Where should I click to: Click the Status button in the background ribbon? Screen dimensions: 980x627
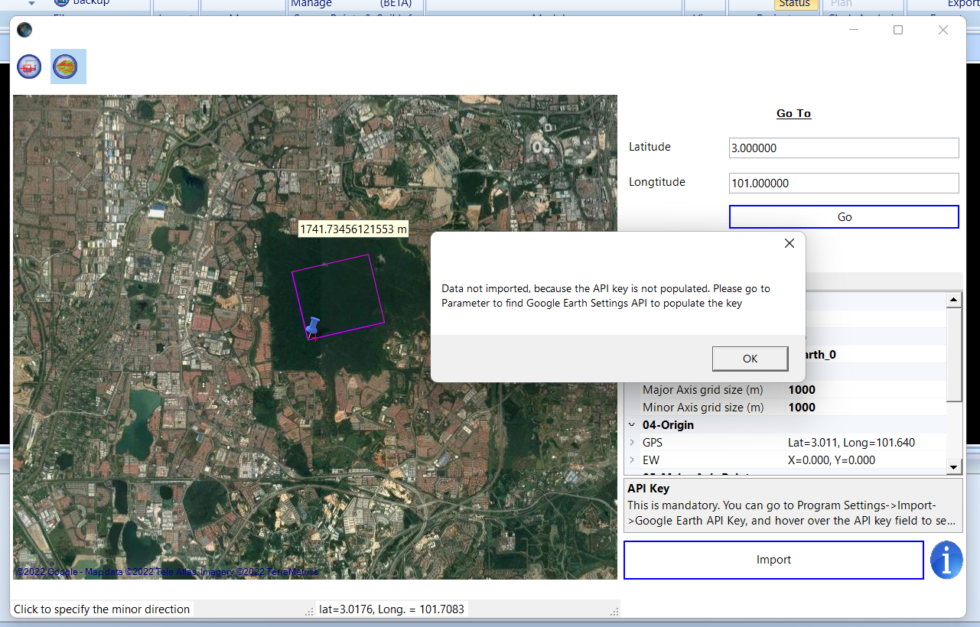[795, 4]
